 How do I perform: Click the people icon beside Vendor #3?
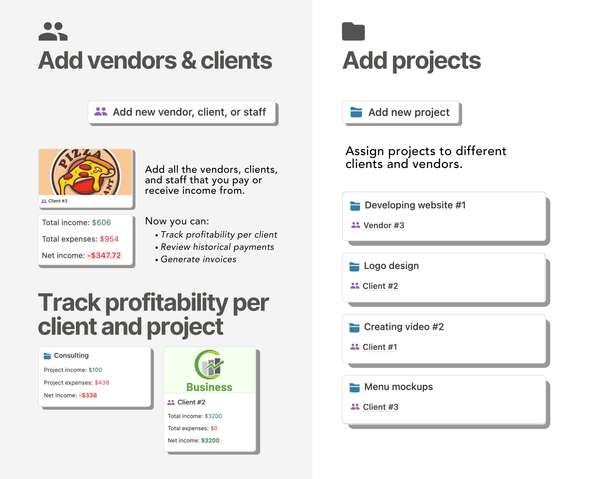(355, 226)
